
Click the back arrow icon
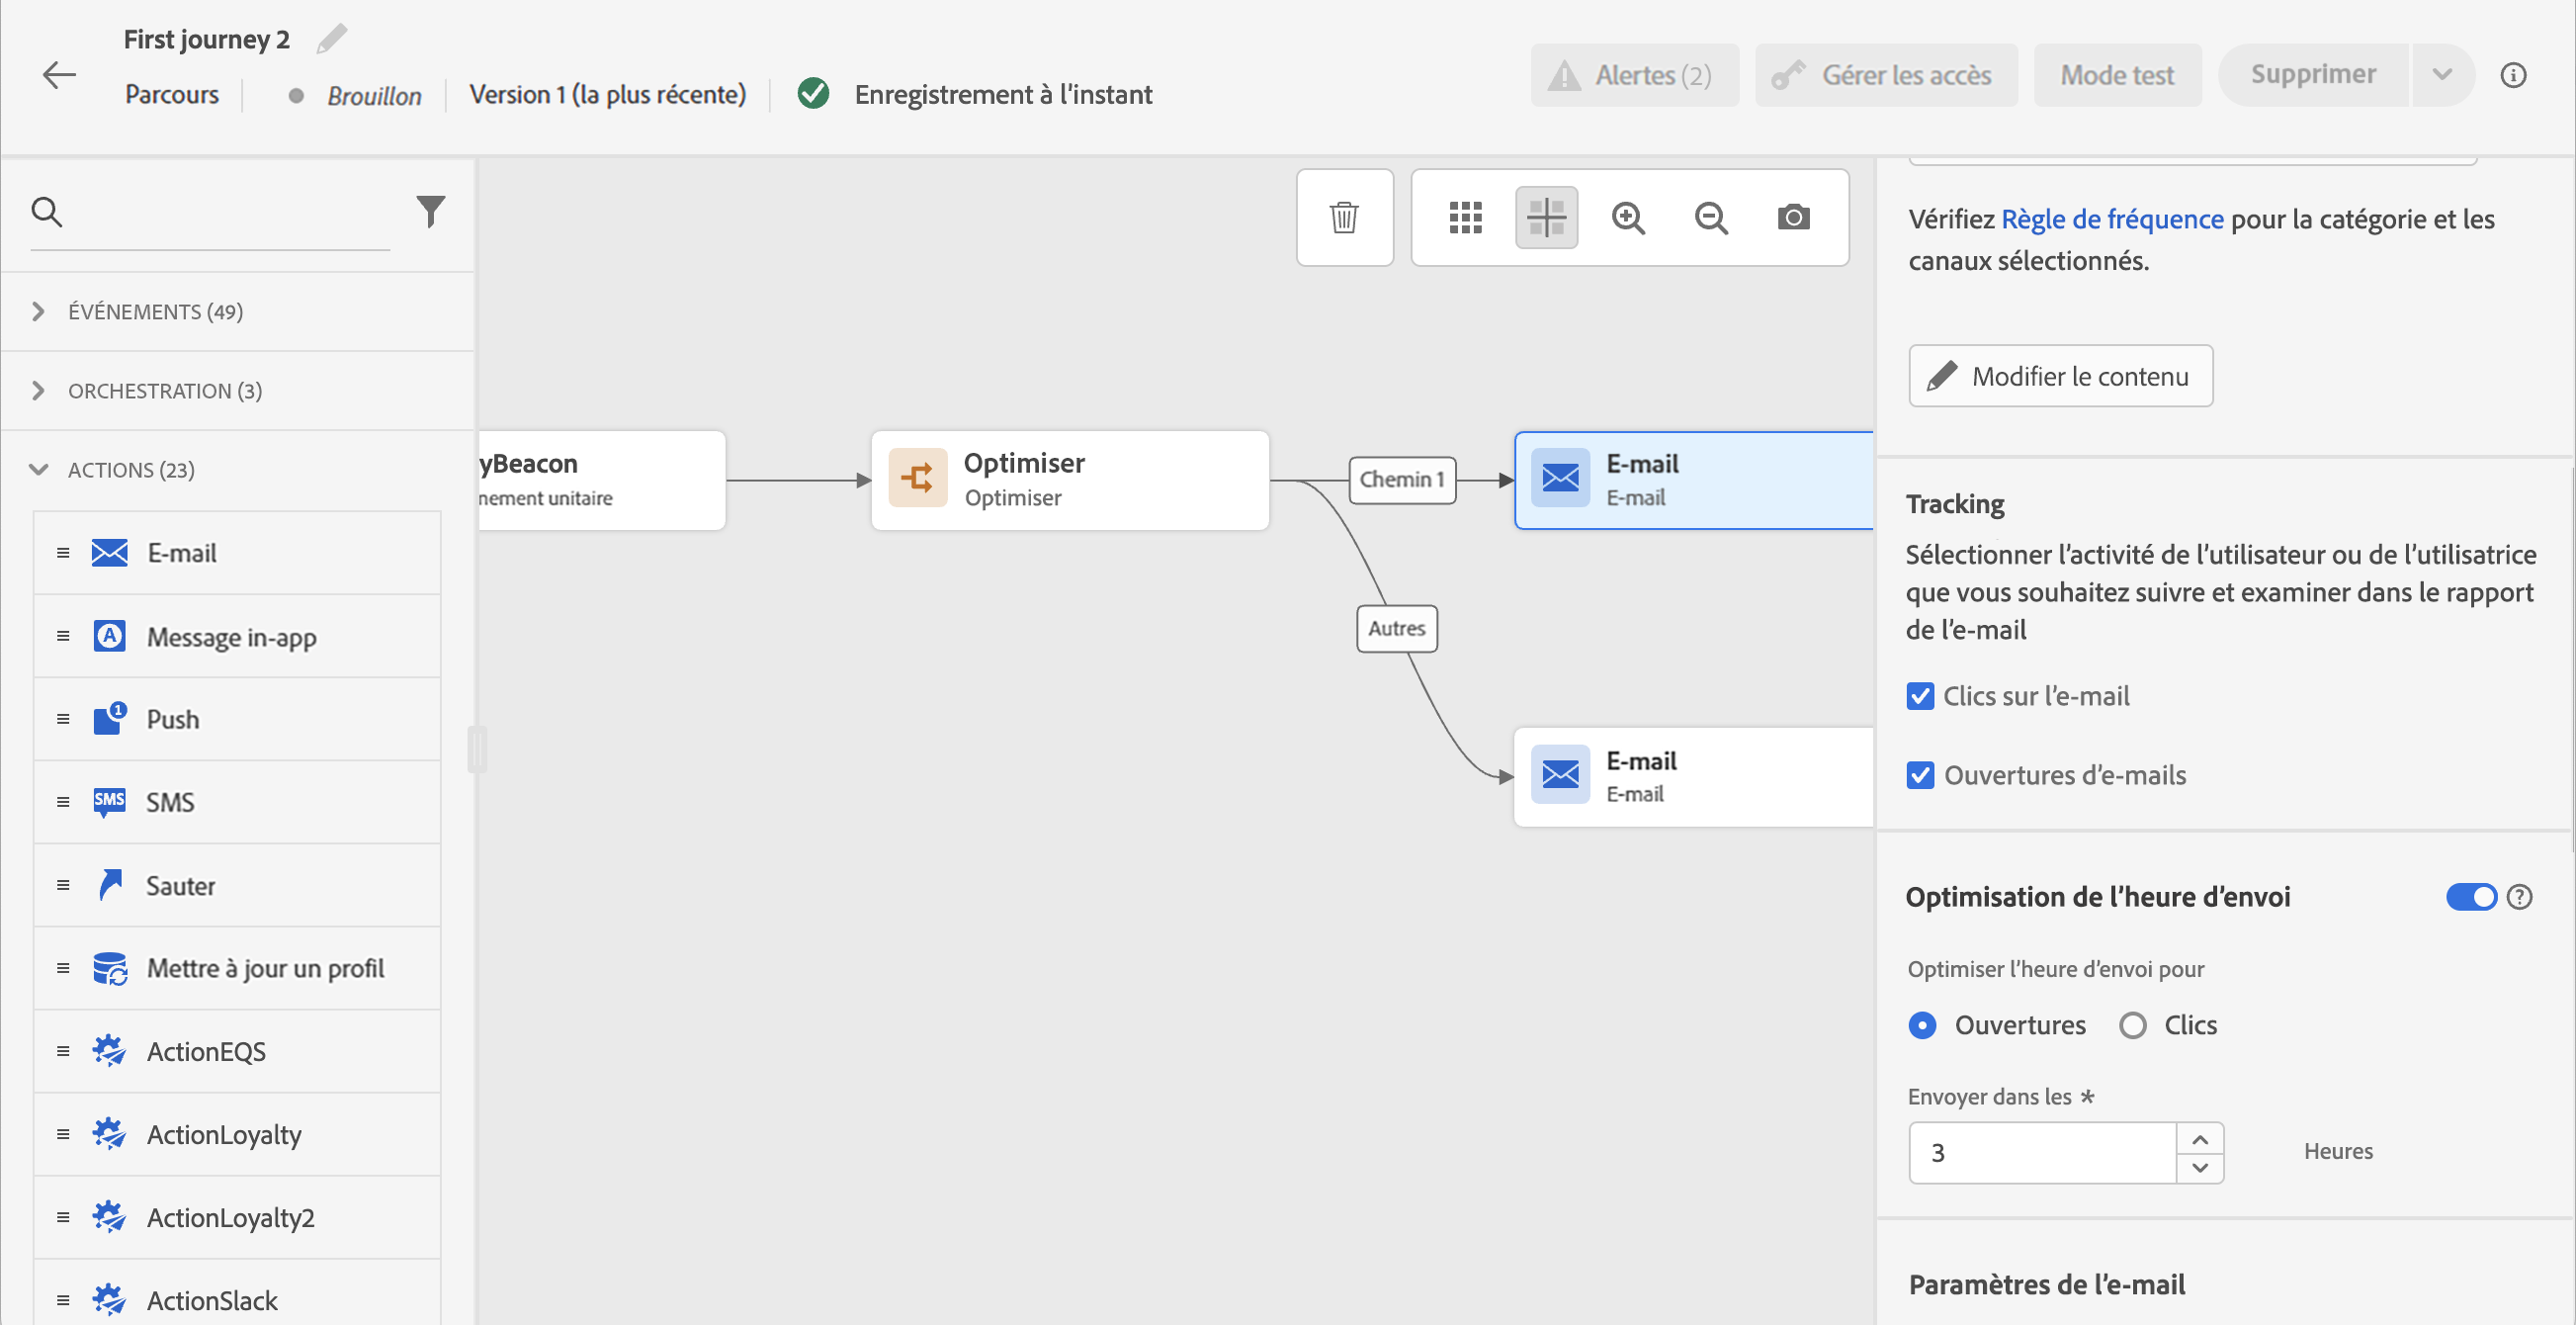click(59, 75)
